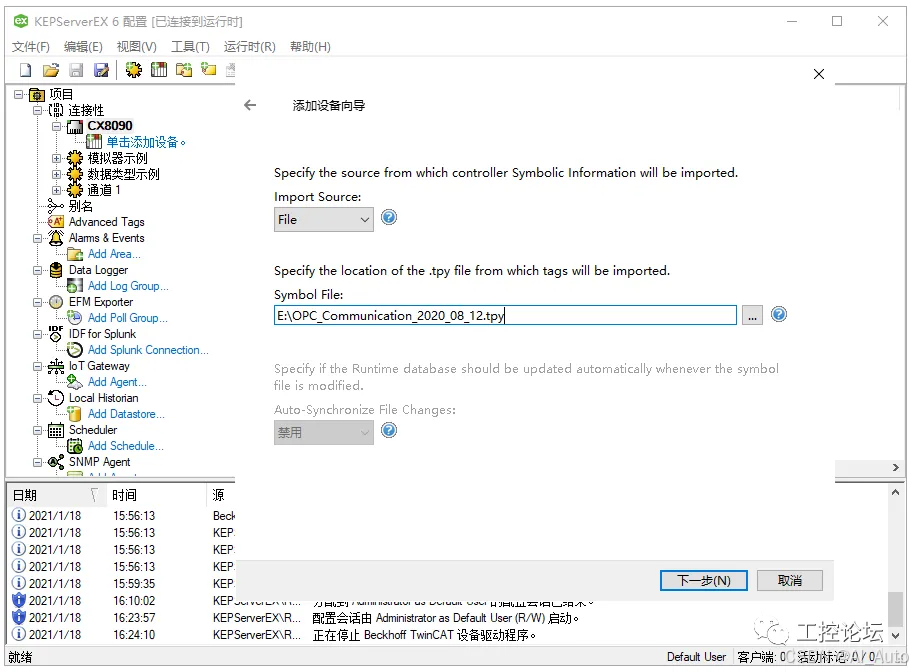Open the 帮助(H) menu
The image size is (913, 672).
310,47
